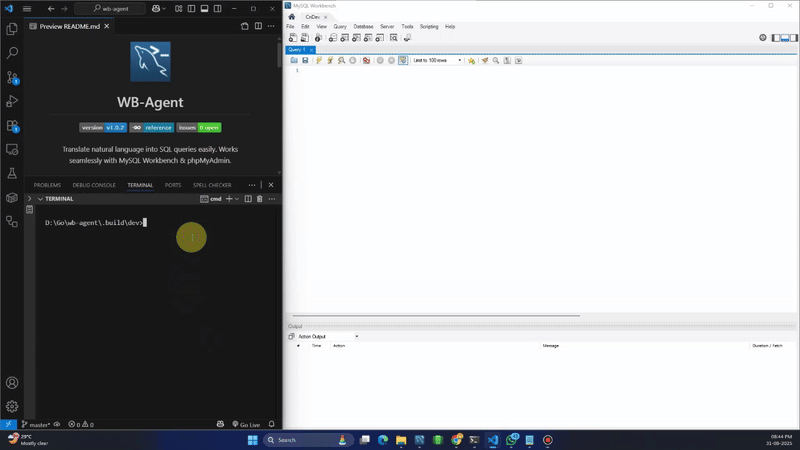Open the Database menu in MySQL Workbench

click(x=363, y=27)
